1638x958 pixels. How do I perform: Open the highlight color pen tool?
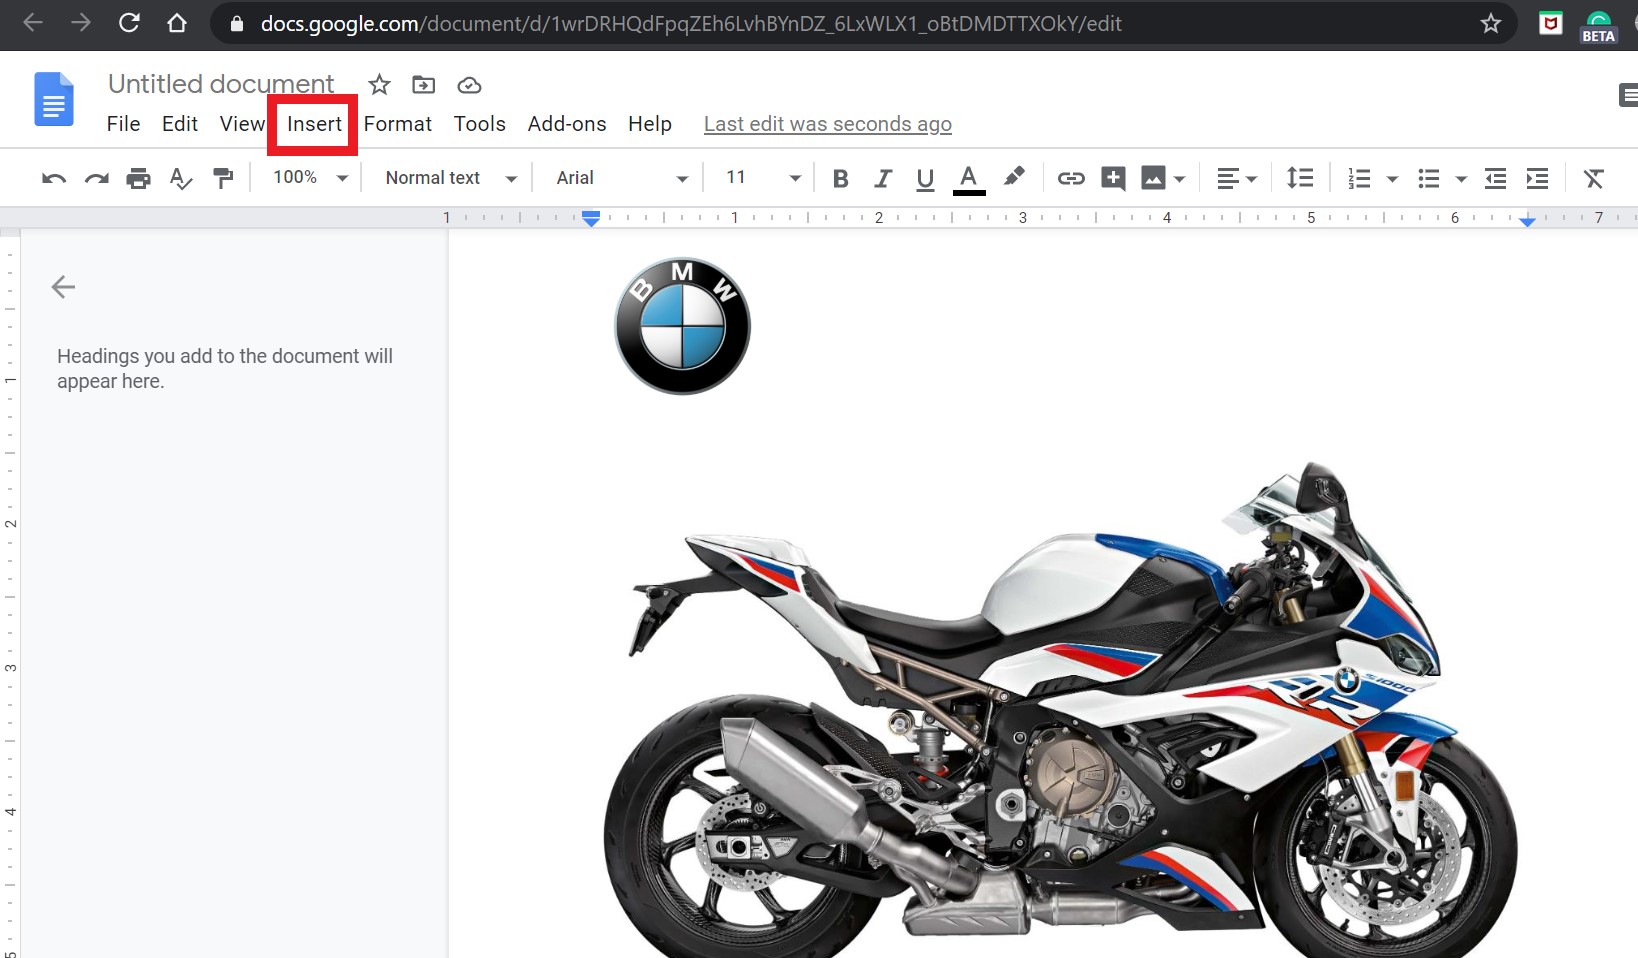tap(1014, 177)
